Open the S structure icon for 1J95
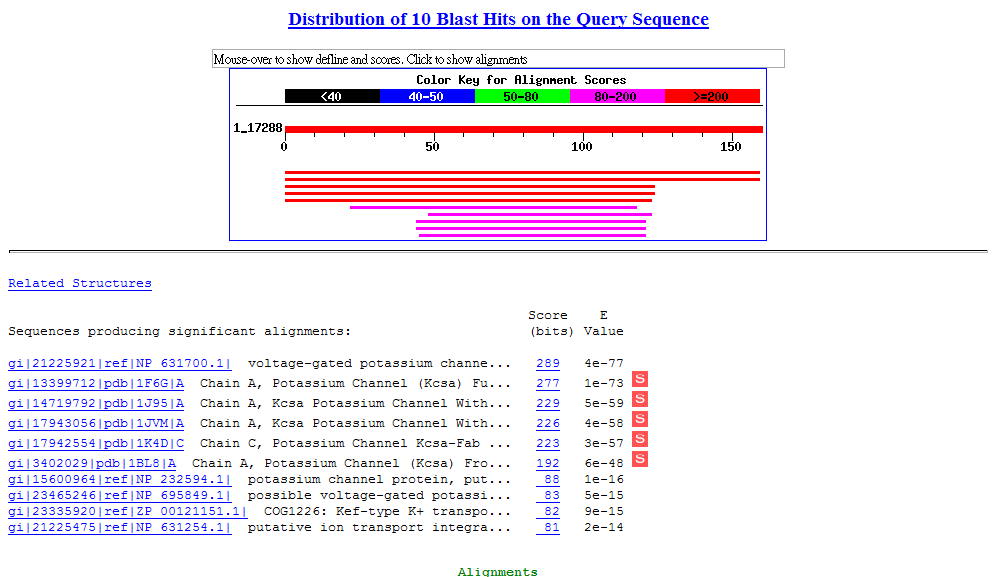This screenshot has width=997, height=577. (640, 399)
